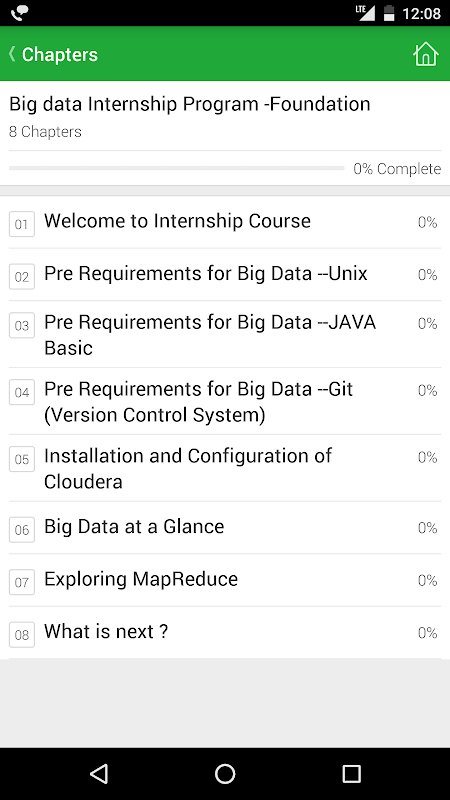
Task: Open Pre Requirements for Big Data --Unix
Action: 225,274
